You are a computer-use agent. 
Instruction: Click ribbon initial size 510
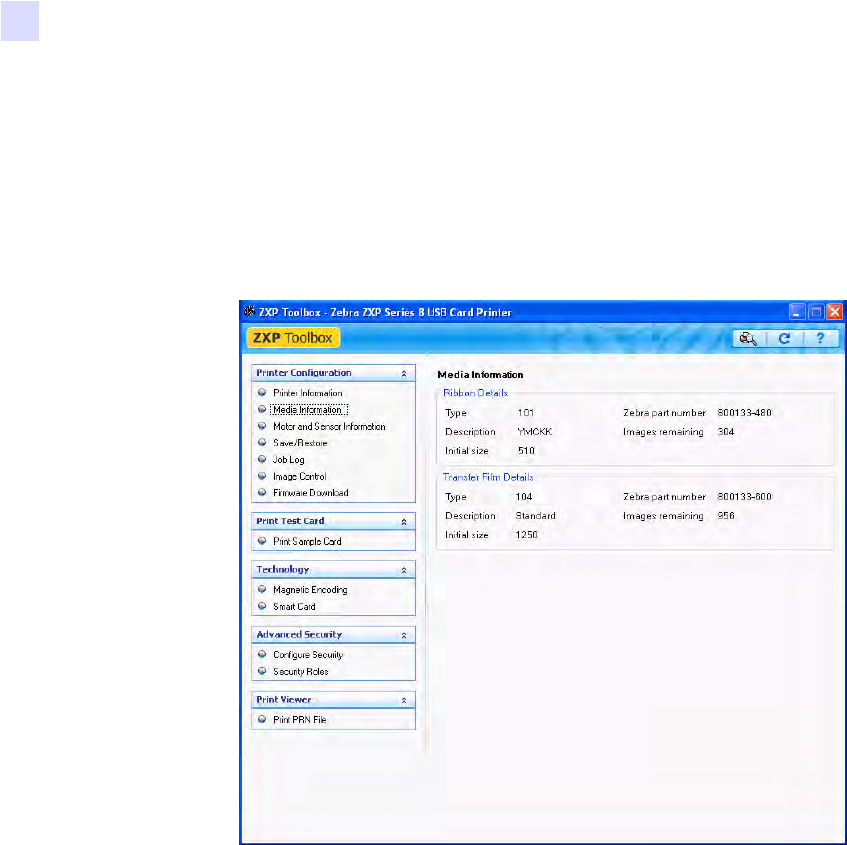point(526,451)
